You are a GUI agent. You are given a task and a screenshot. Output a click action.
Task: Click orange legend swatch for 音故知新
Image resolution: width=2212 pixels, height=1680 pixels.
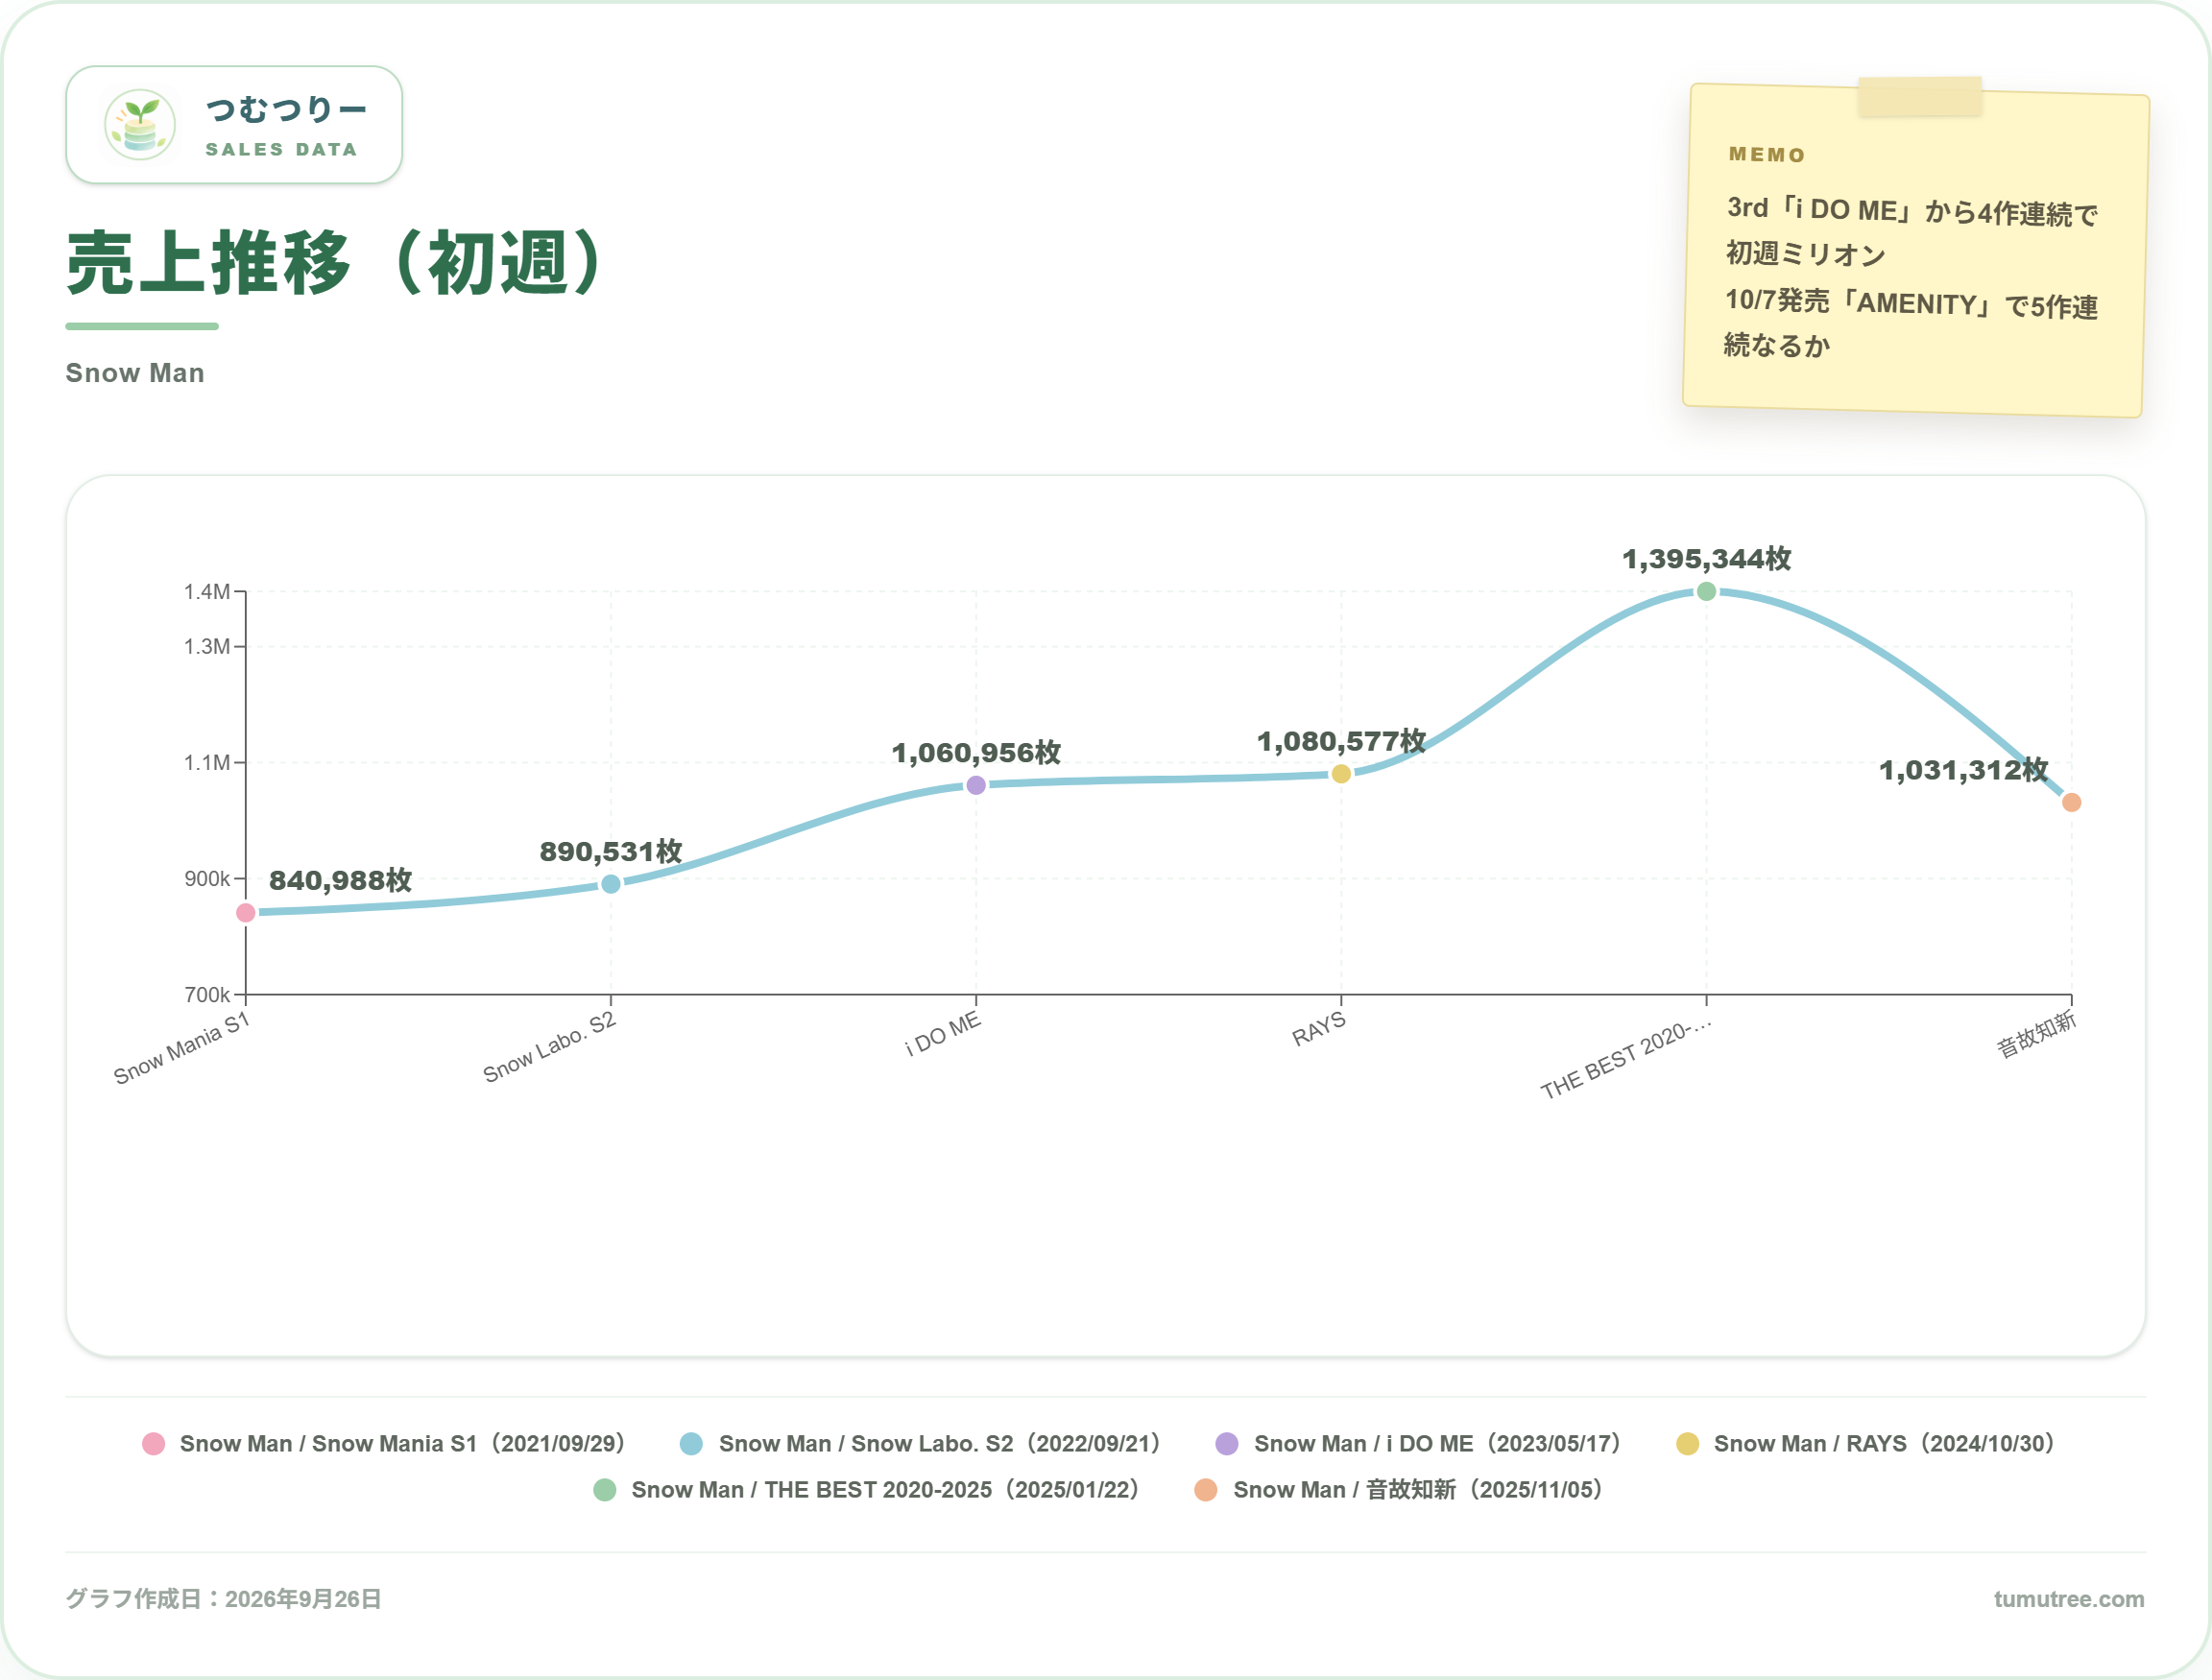point(1206,1490)
